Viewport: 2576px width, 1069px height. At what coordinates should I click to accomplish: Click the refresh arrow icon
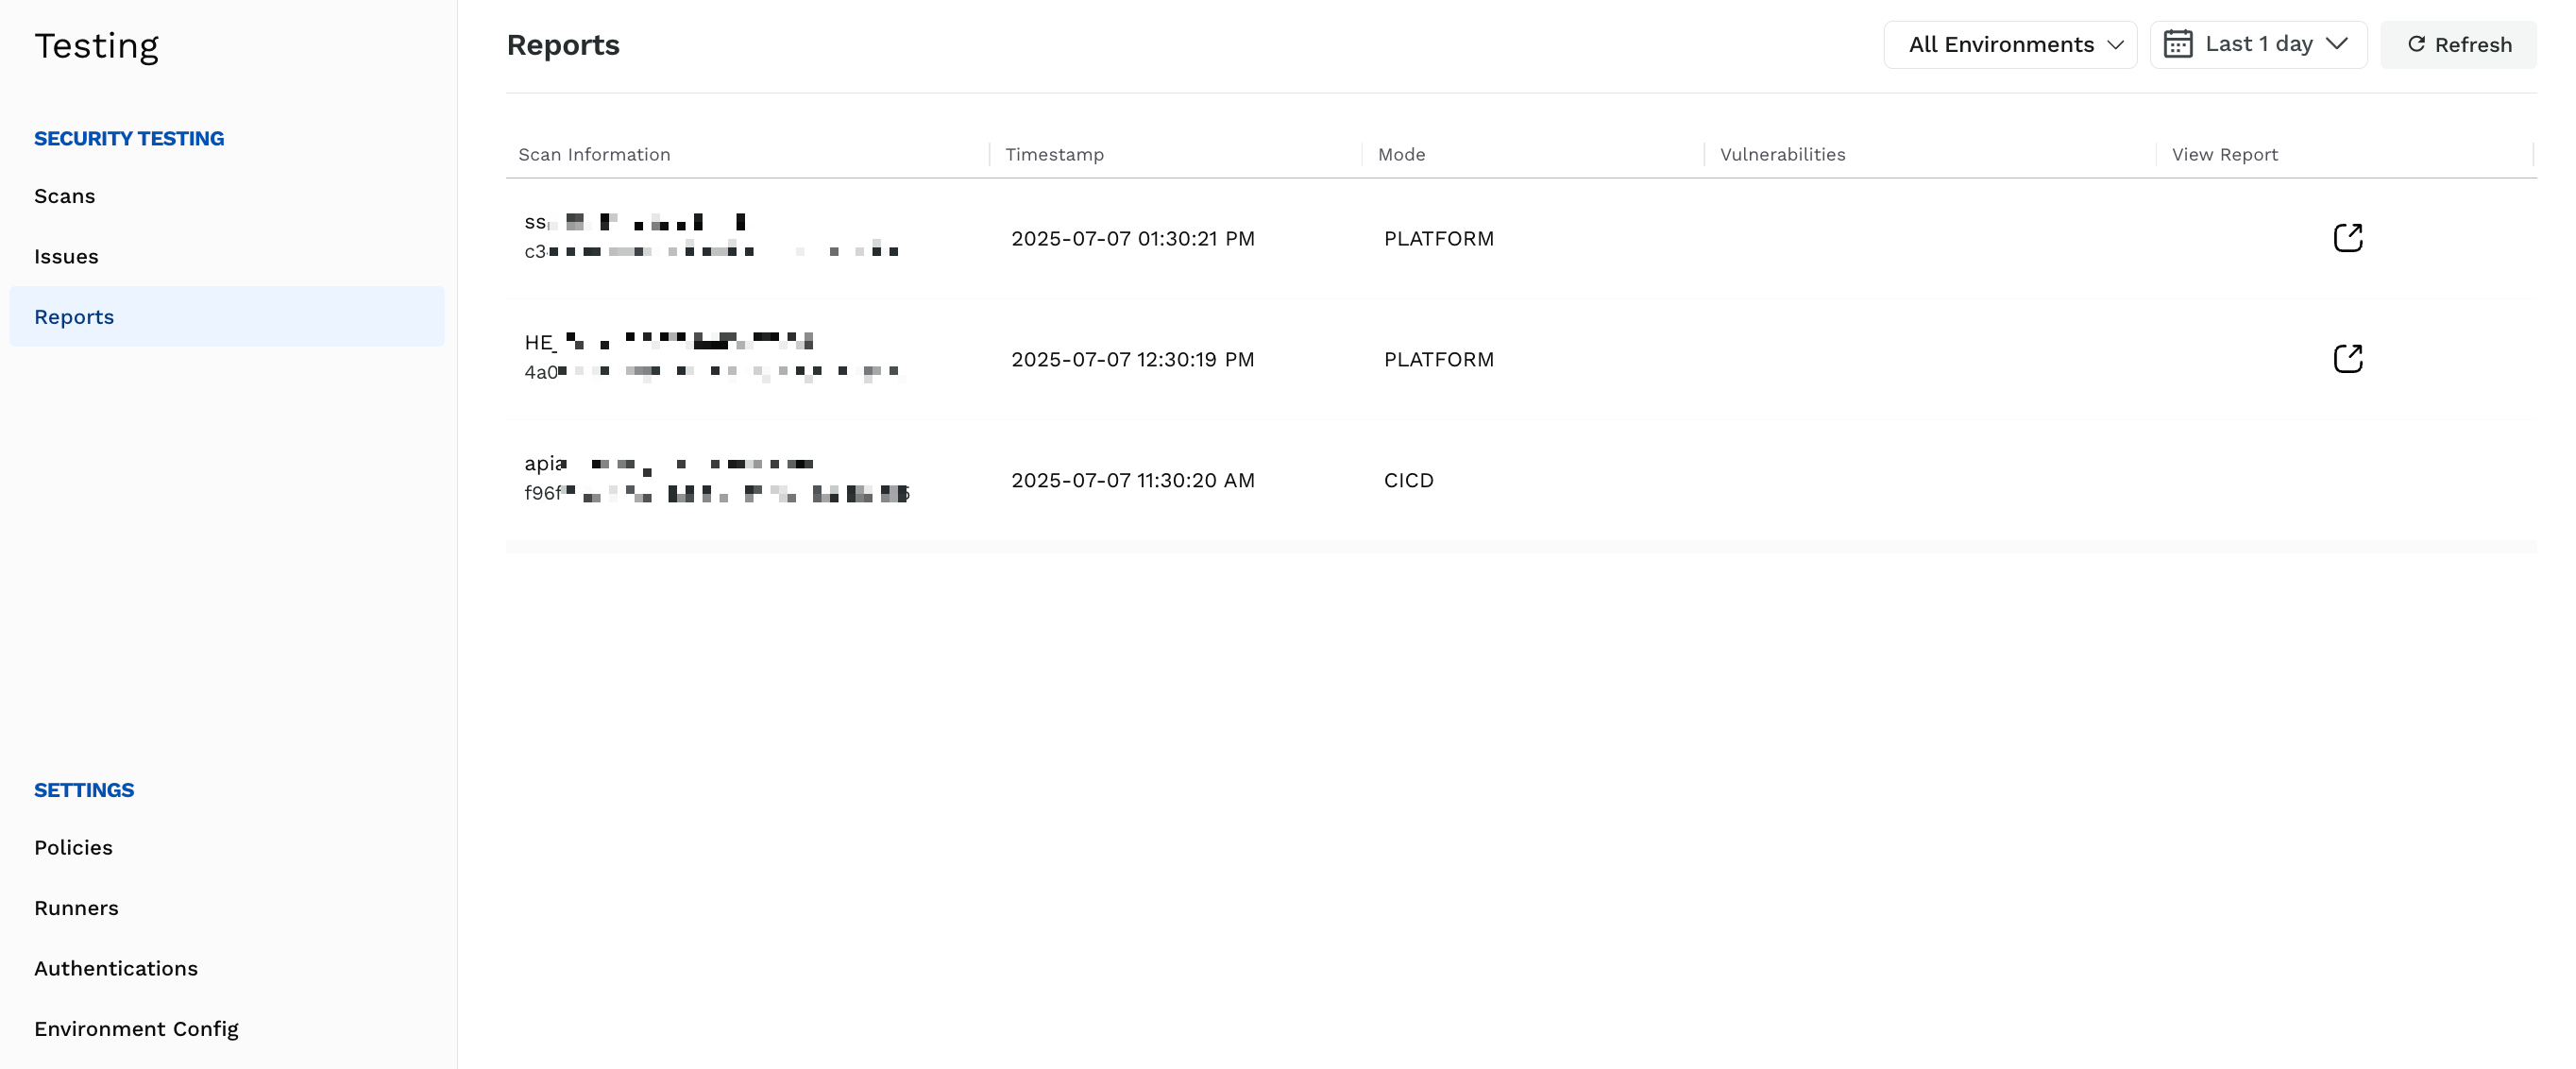click(x=2416, y=44)
